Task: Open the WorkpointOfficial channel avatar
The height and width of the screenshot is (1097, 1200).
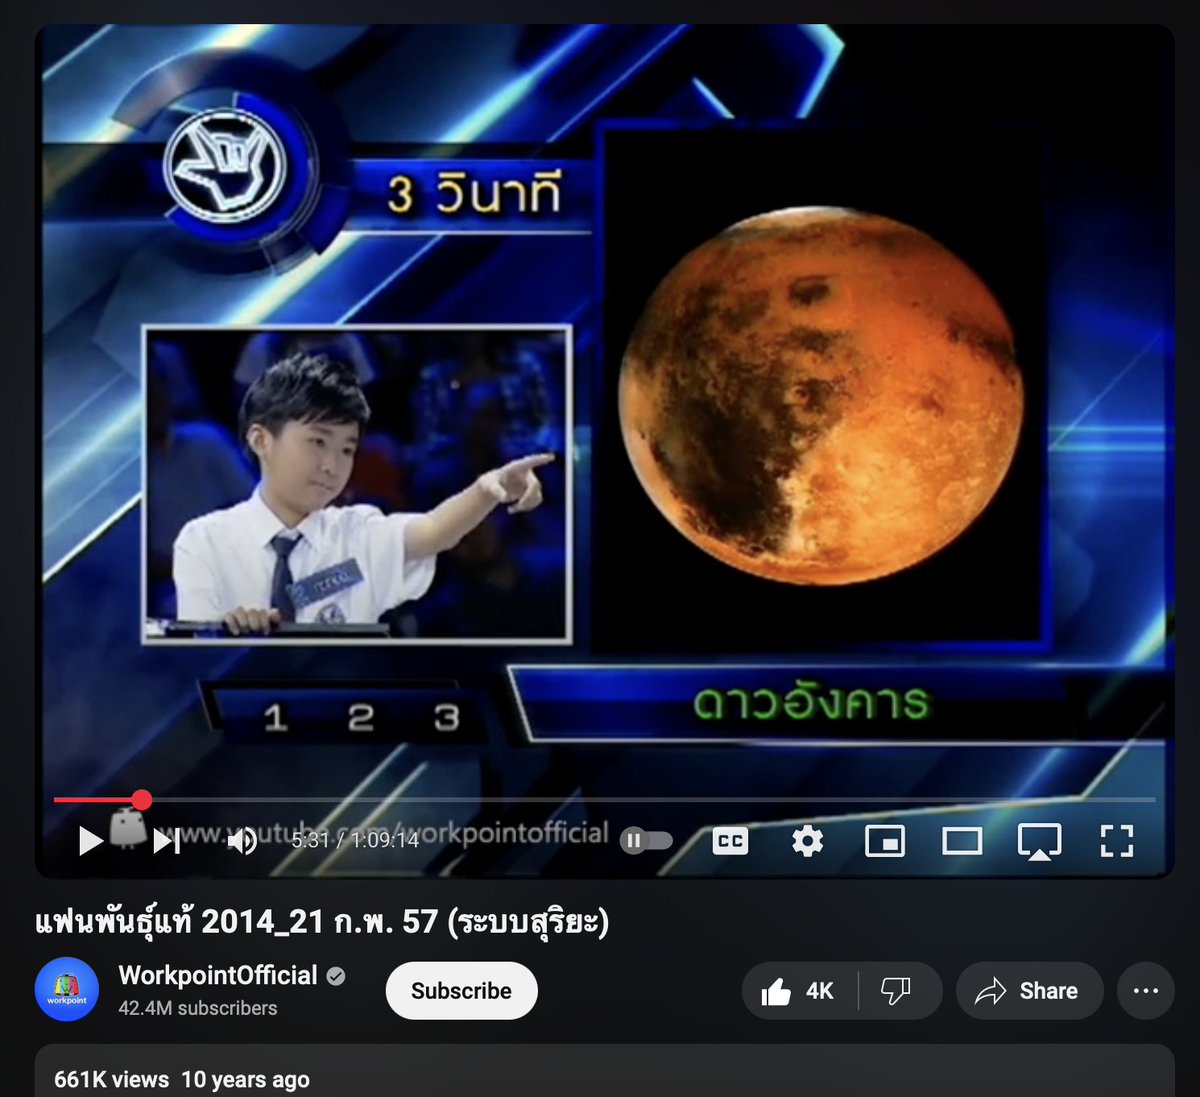Action: coord(66,989)
